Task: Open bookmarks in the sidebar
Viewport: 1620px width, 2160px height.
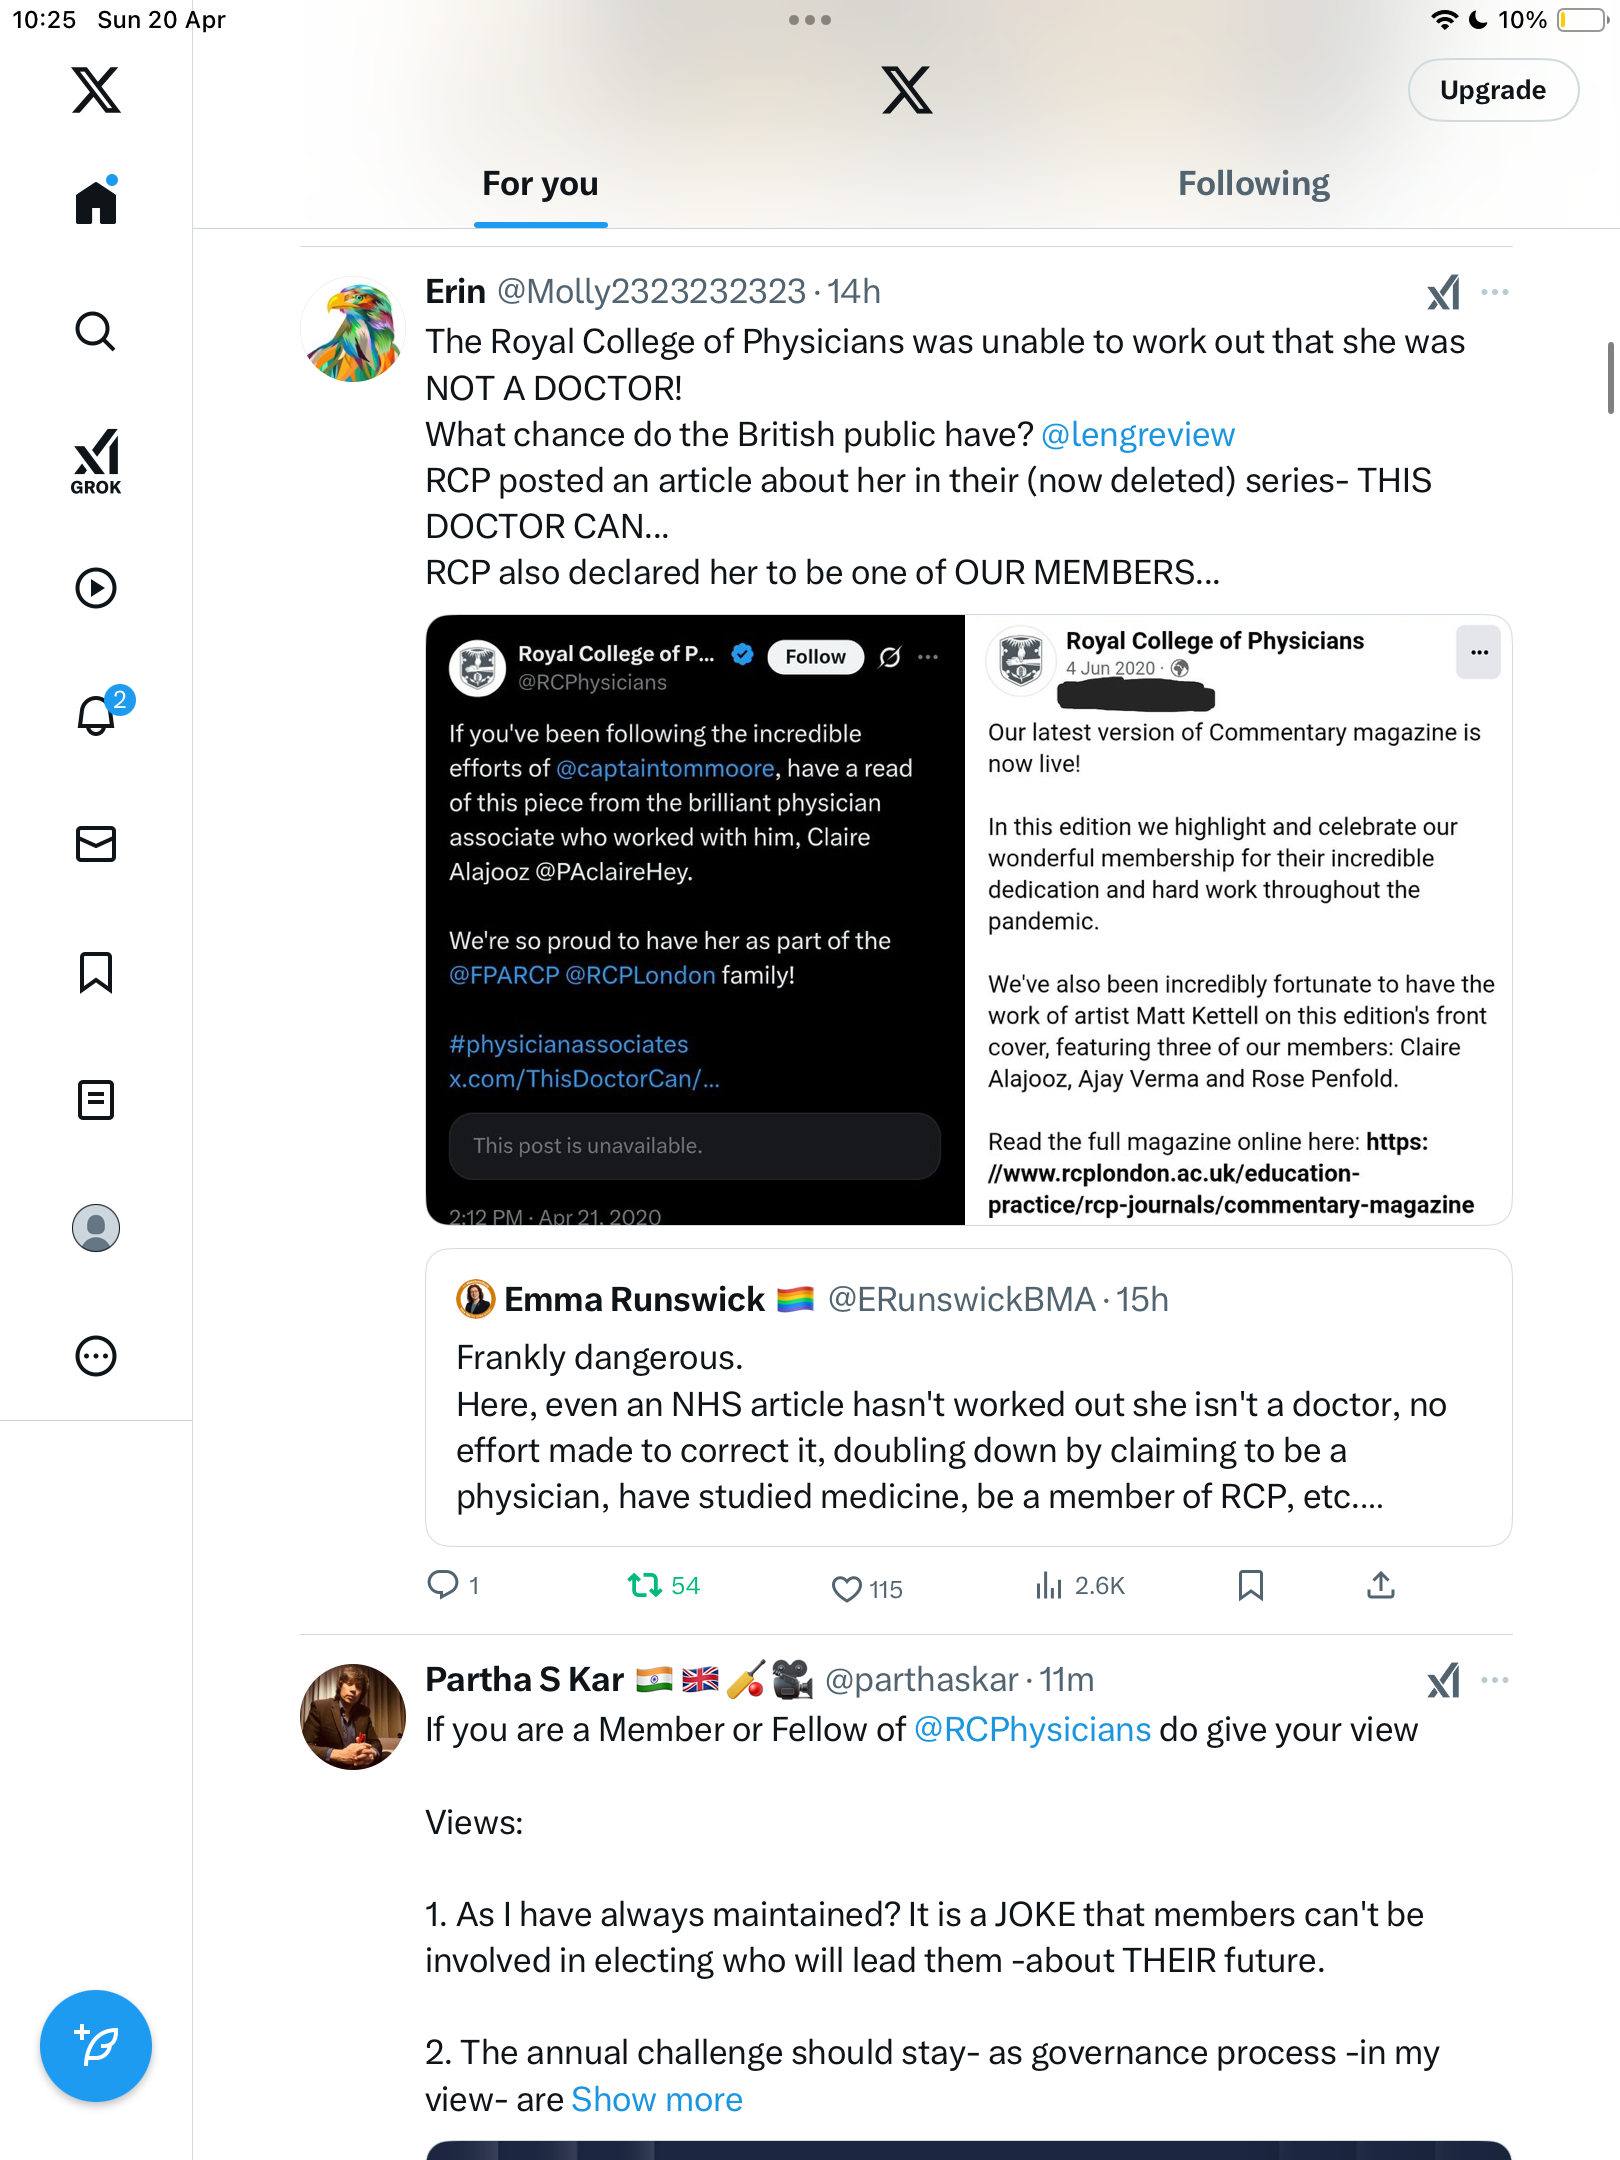Action: point(96,972)
